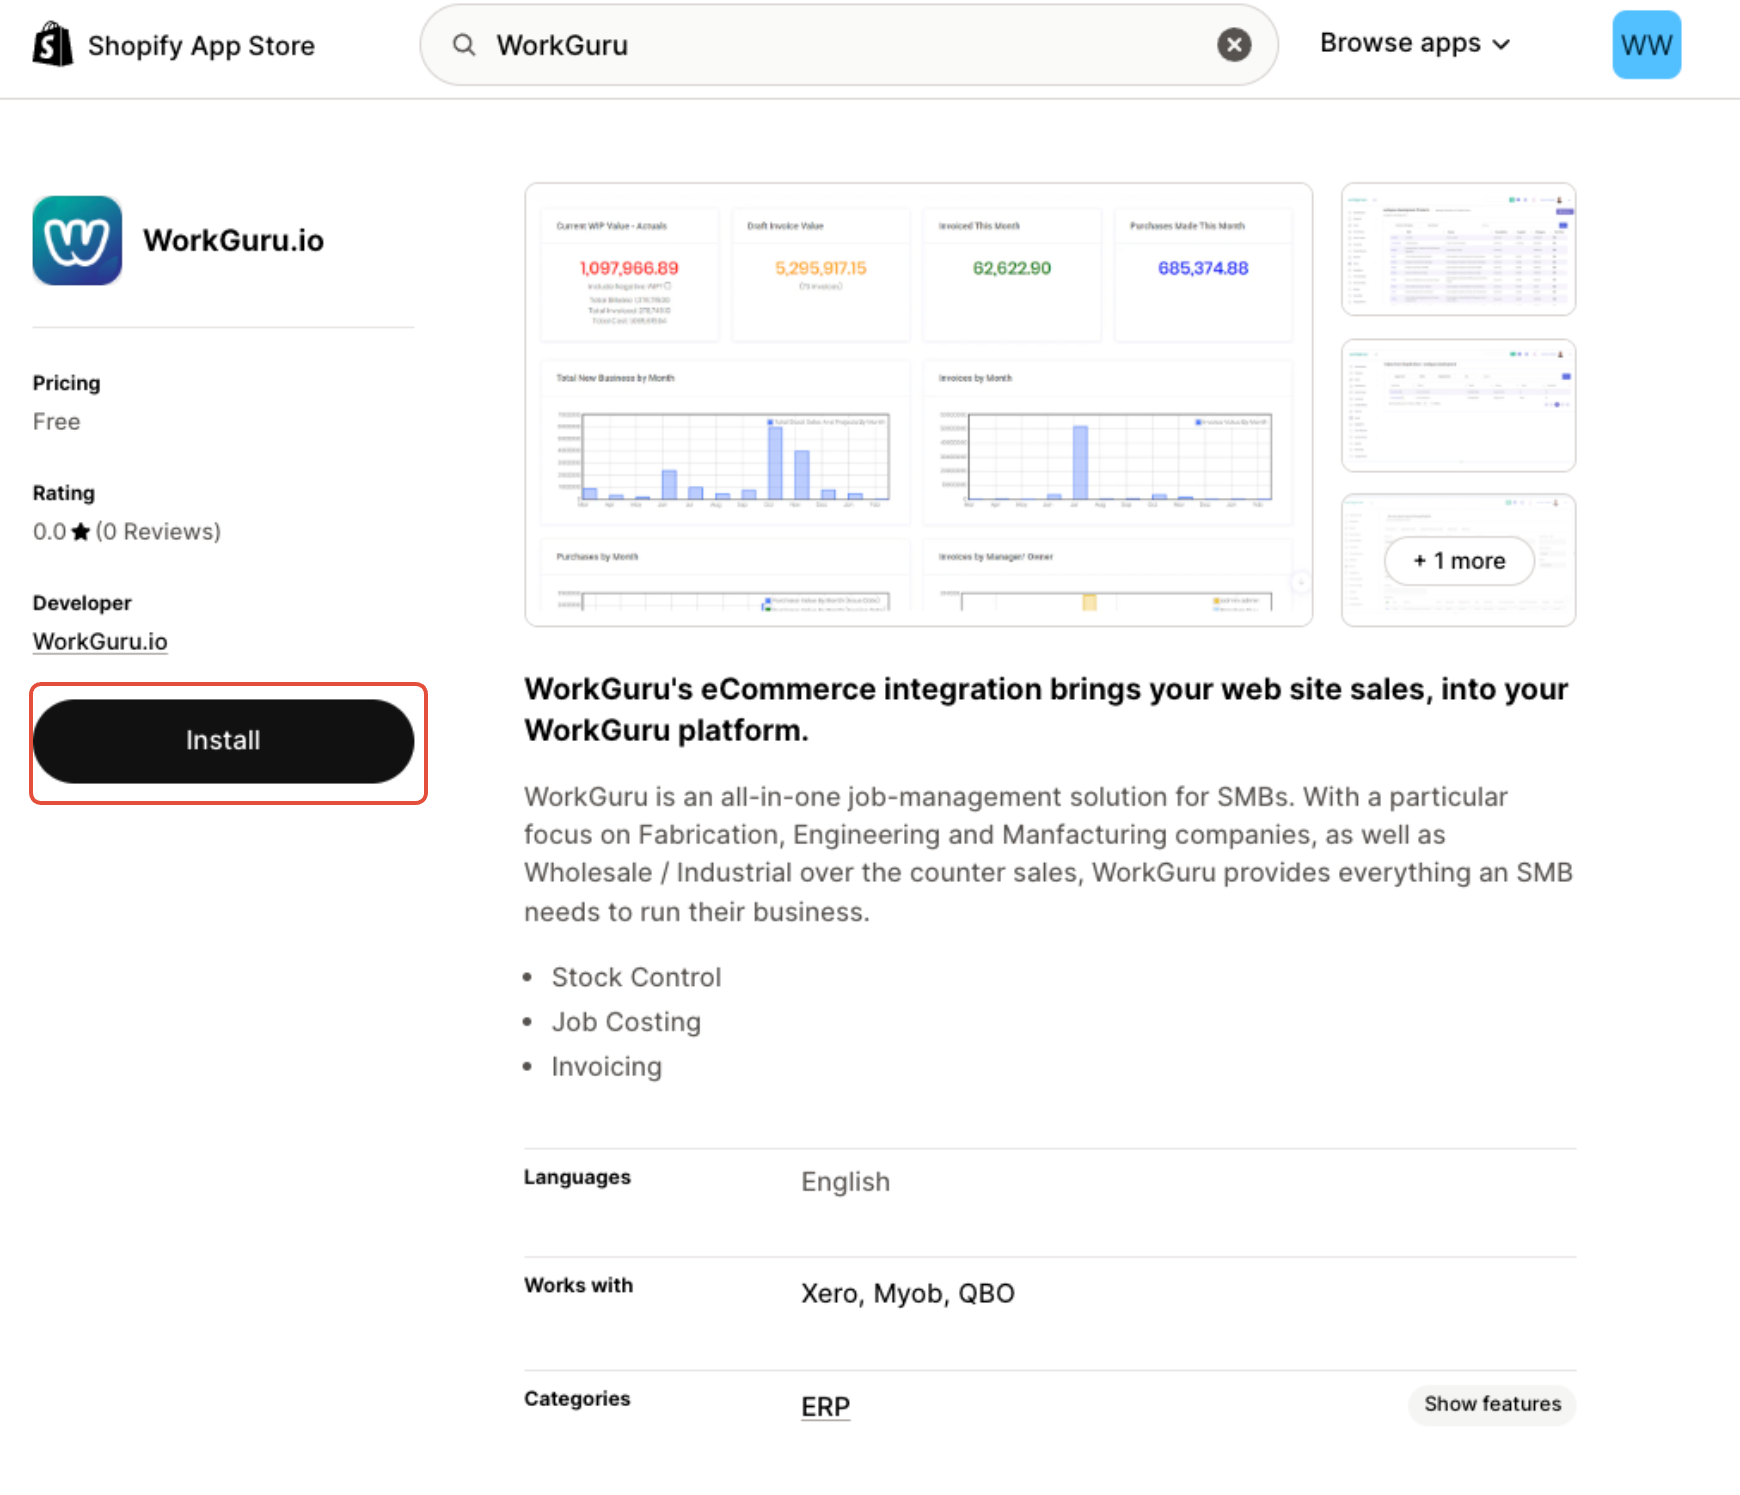Click the Xero, Myob, QBO text
The image size is (1740, 1495).
click(908, 1294)
